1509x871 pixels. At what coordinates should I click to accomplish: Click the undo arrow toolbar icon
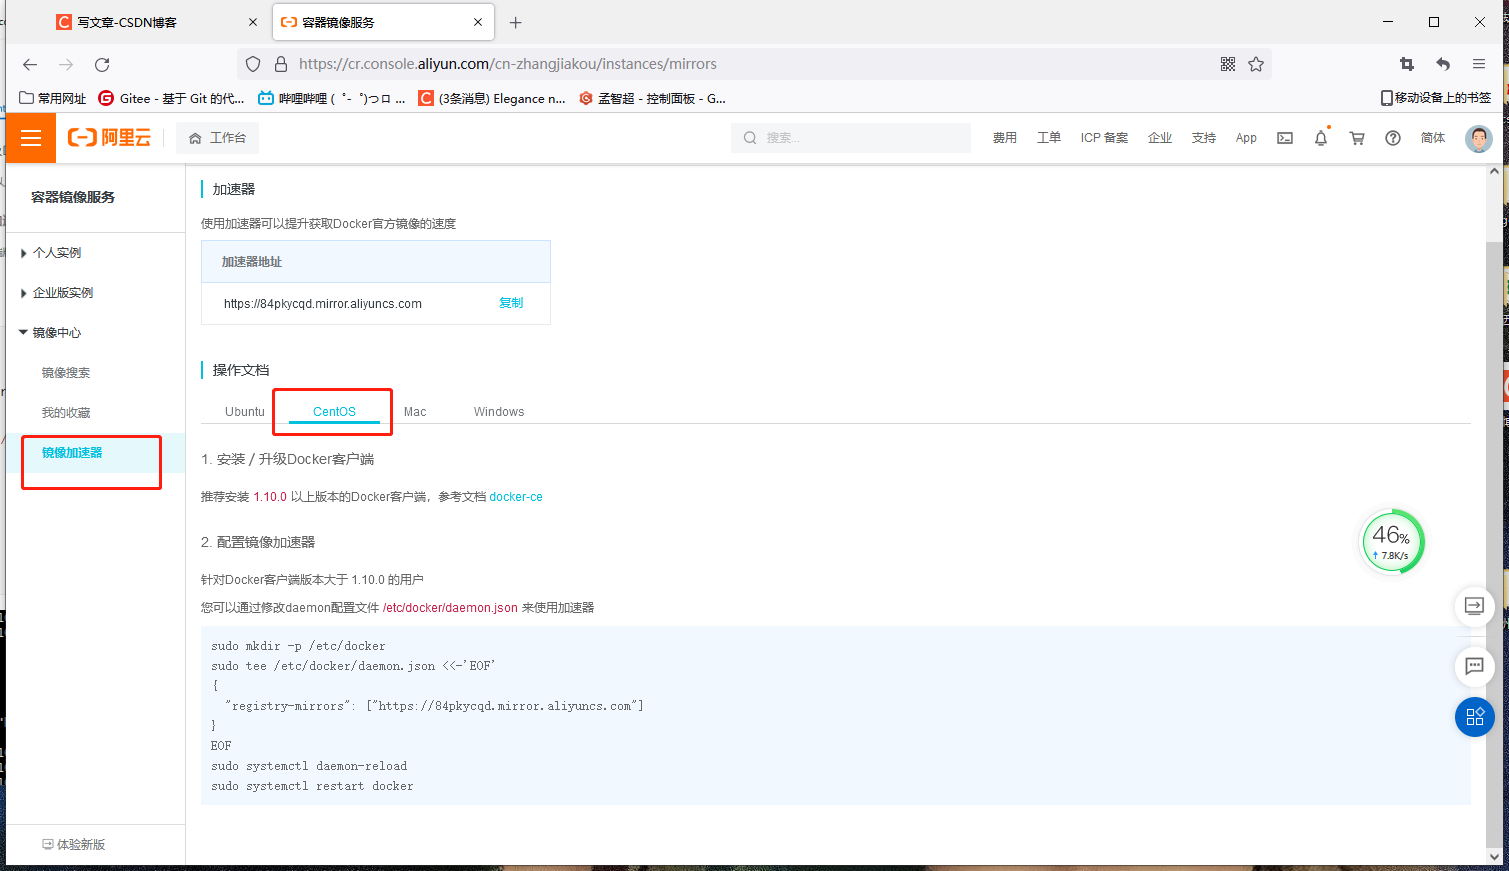pos(1443,64)
